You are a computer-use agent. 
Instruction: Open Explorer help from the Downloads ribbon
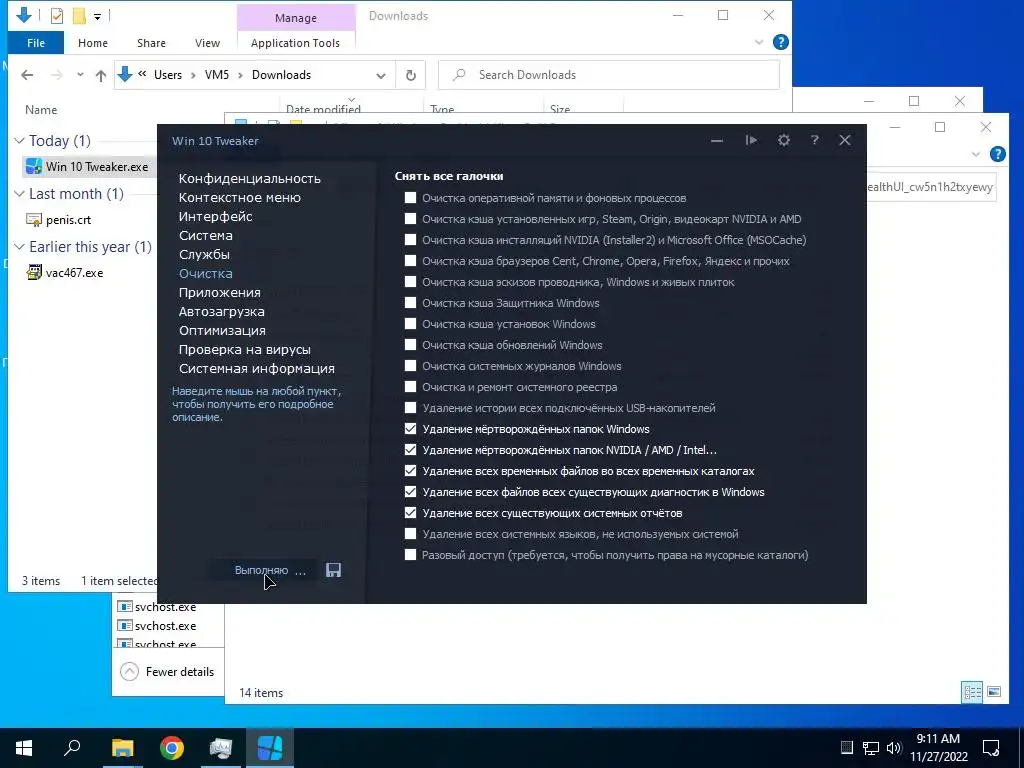pos(780,42)
